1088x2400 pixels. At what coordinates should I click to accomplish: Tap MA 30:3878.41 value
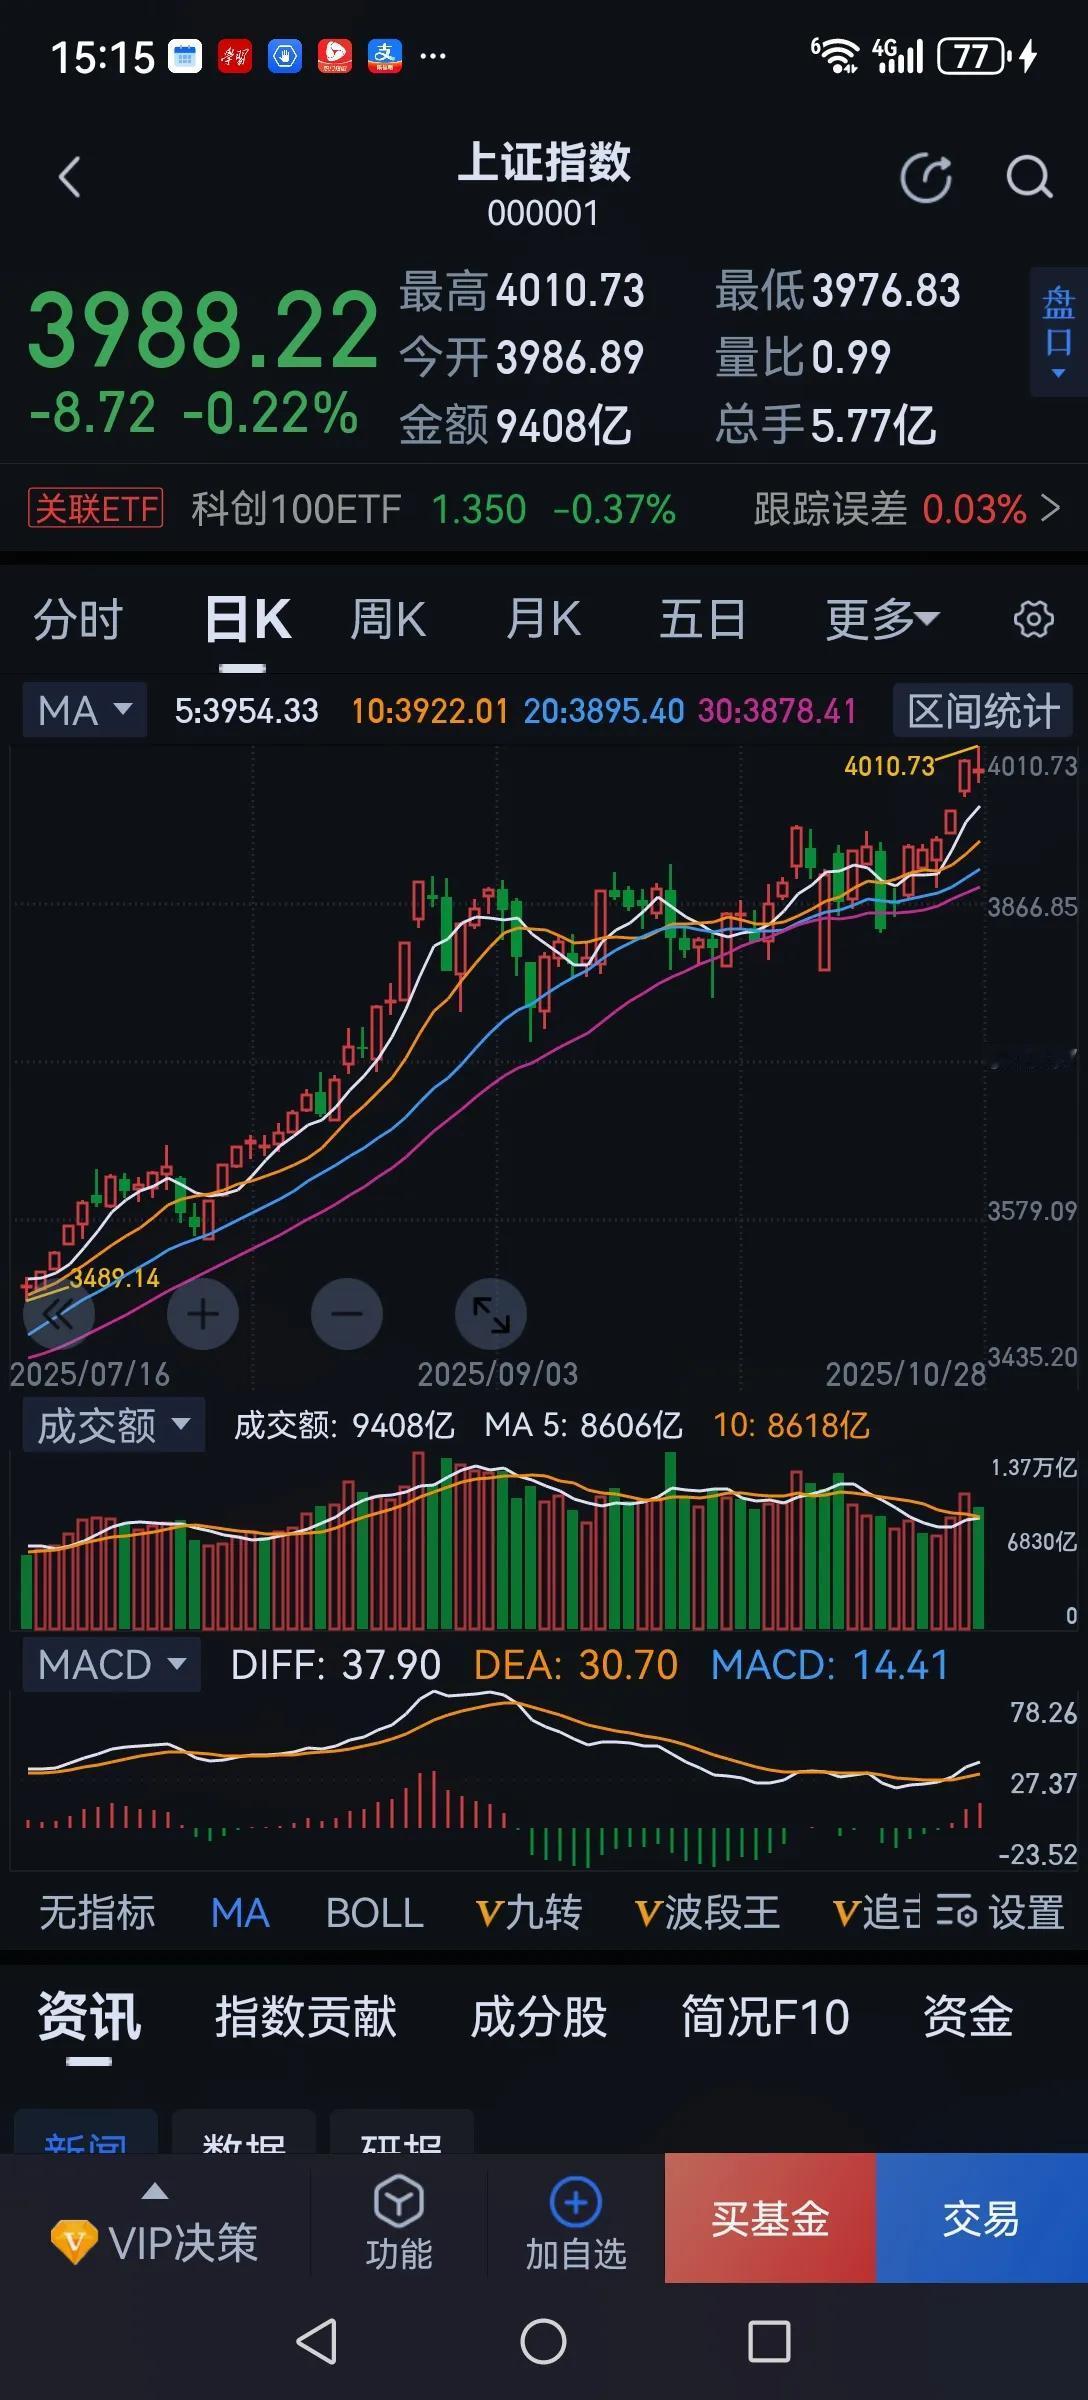(777, 711)
